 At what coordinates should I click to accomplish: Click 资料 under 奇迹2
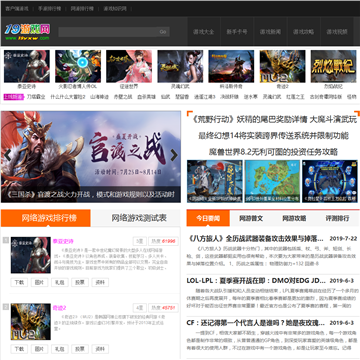pyautogui.click(x=100, y=349)
